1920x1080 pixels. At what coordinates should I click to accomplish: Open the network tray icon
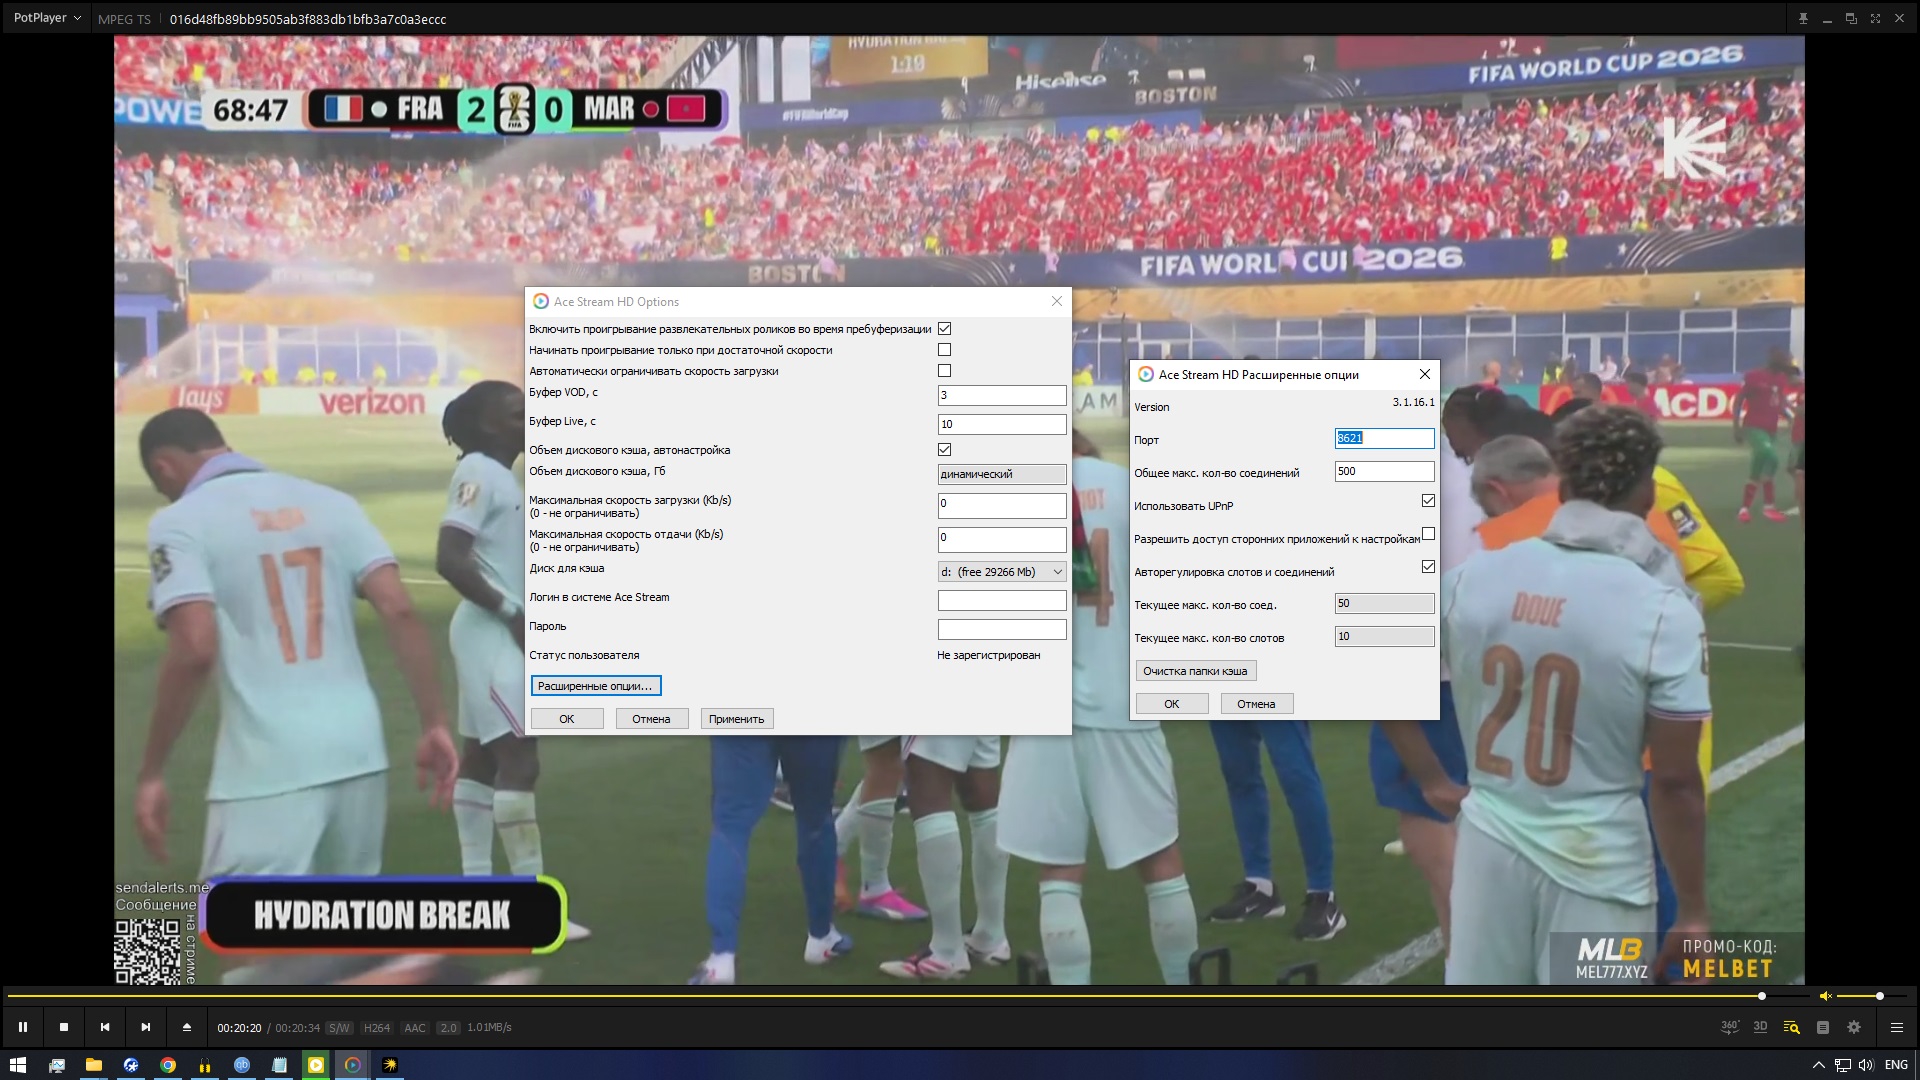pos(1842,1065)
